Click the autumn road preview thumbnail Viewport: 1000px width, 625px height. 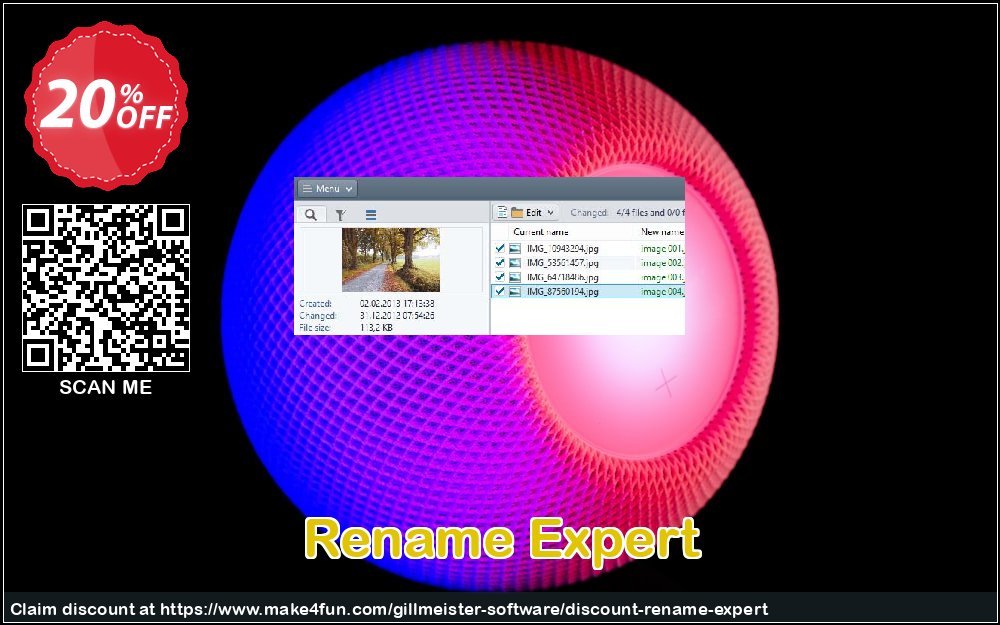point(391,260)
